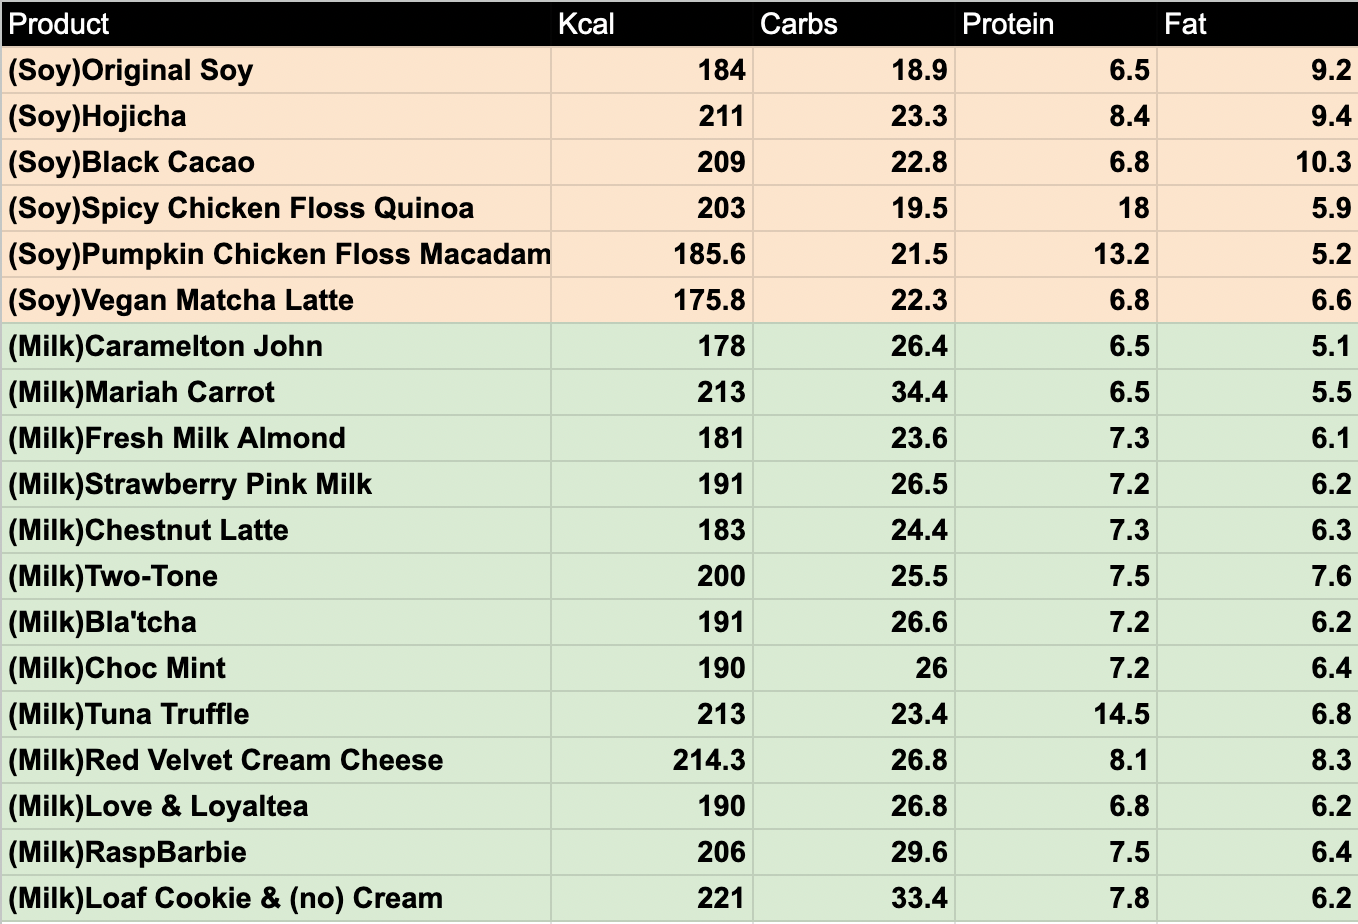The image size is (1358, 924).
Task: Select the Protein header cell
Action: [1055, 24]
